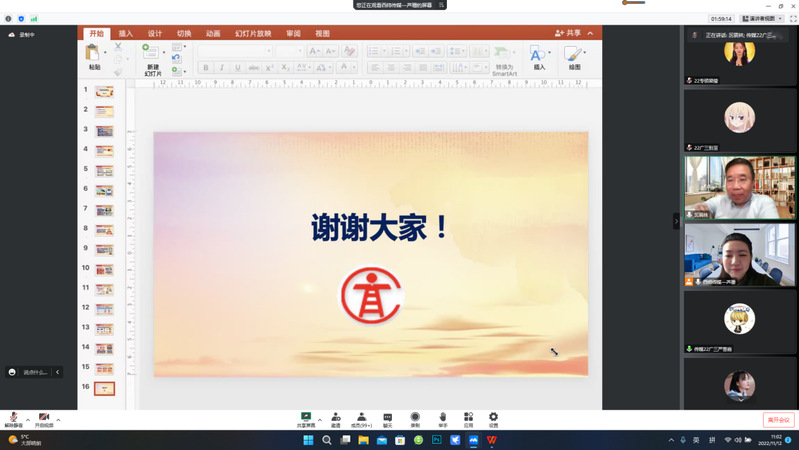Screen dimensions: 799x450
Task: Select slide 10 thumbnail
Action: tap(104, 269)
